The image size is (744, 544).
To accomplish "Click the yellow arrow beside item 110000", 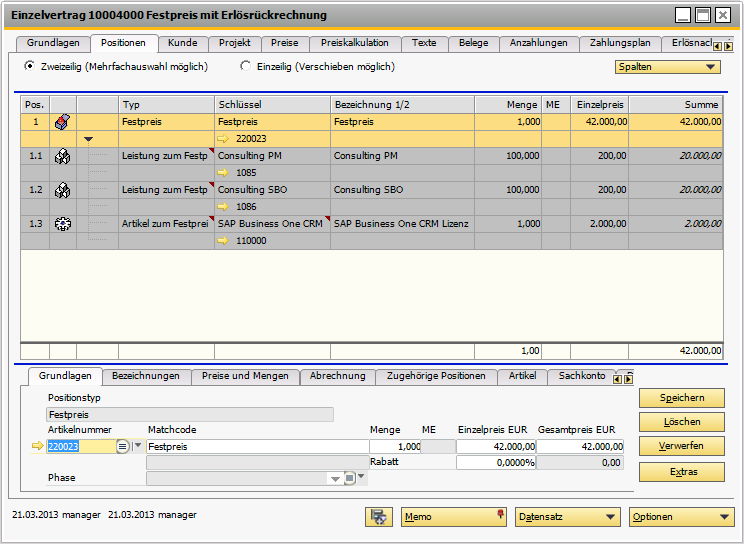I will 223,241.
